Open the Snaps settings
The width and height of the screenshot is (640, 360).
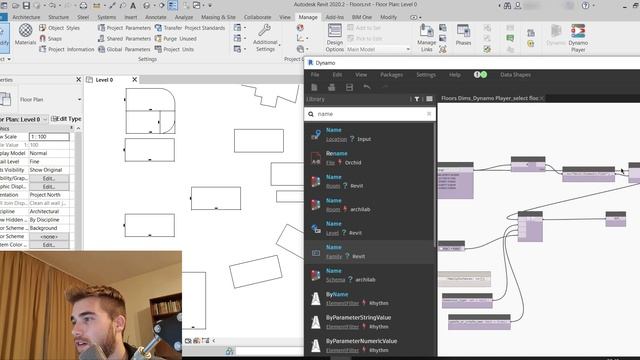51,38
